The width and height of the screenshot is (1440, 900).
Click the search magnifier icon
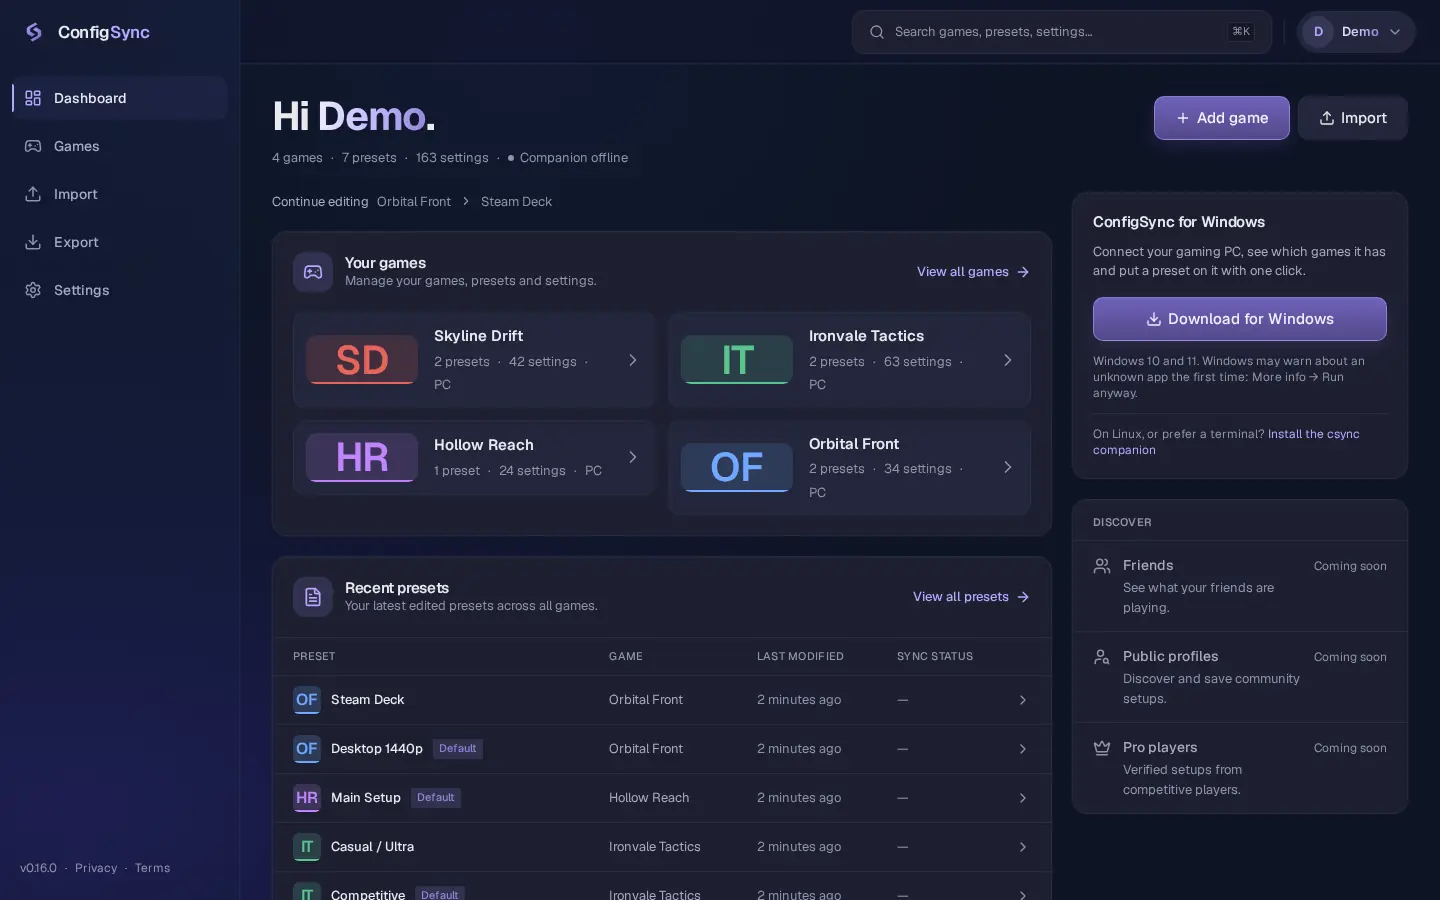(x=877, y=32)
